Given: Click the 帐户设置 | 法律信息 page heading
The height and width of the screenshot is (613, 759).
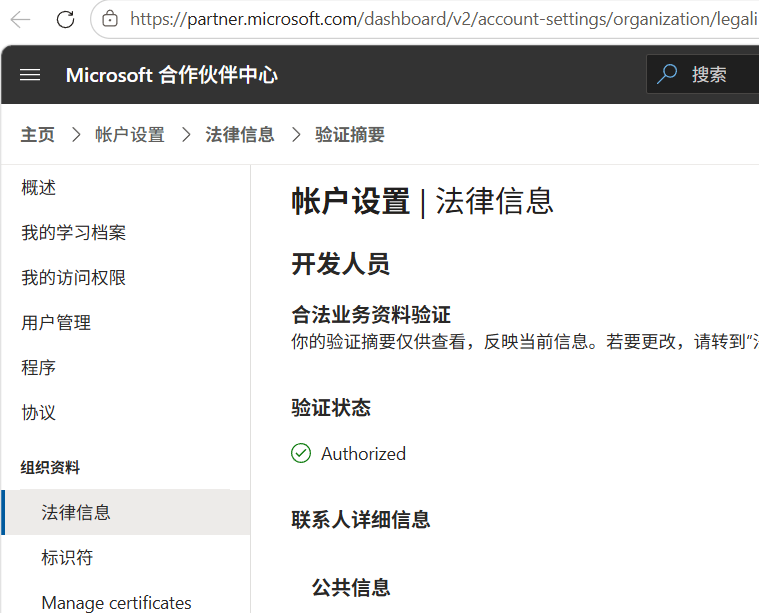Looking at the screenshot, I should point(423,201).
